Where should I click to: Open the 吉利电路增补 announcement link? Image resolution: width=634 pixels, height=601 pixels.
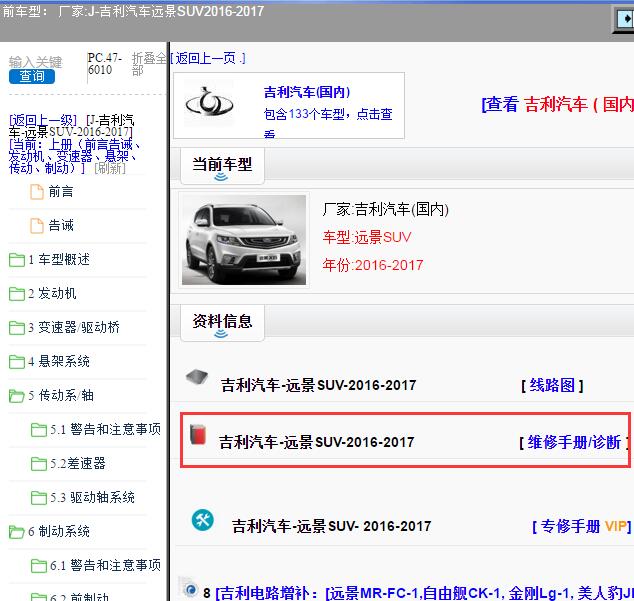coord(425,593)
